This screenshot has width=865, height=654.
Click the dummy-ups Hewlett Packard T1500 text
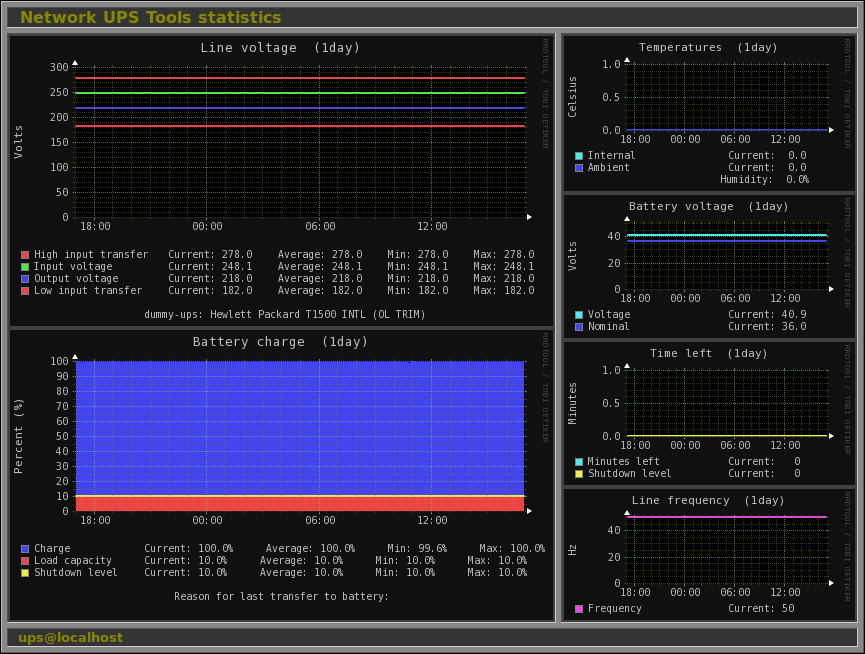click(285, 314)
